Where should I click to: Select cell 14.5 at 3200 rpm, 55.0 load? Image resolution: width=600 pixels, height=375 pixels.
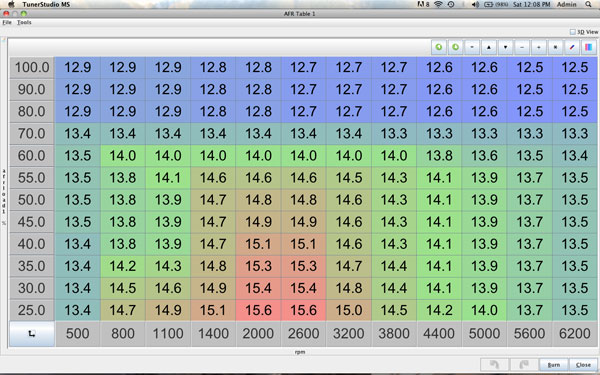click(349, 178)
